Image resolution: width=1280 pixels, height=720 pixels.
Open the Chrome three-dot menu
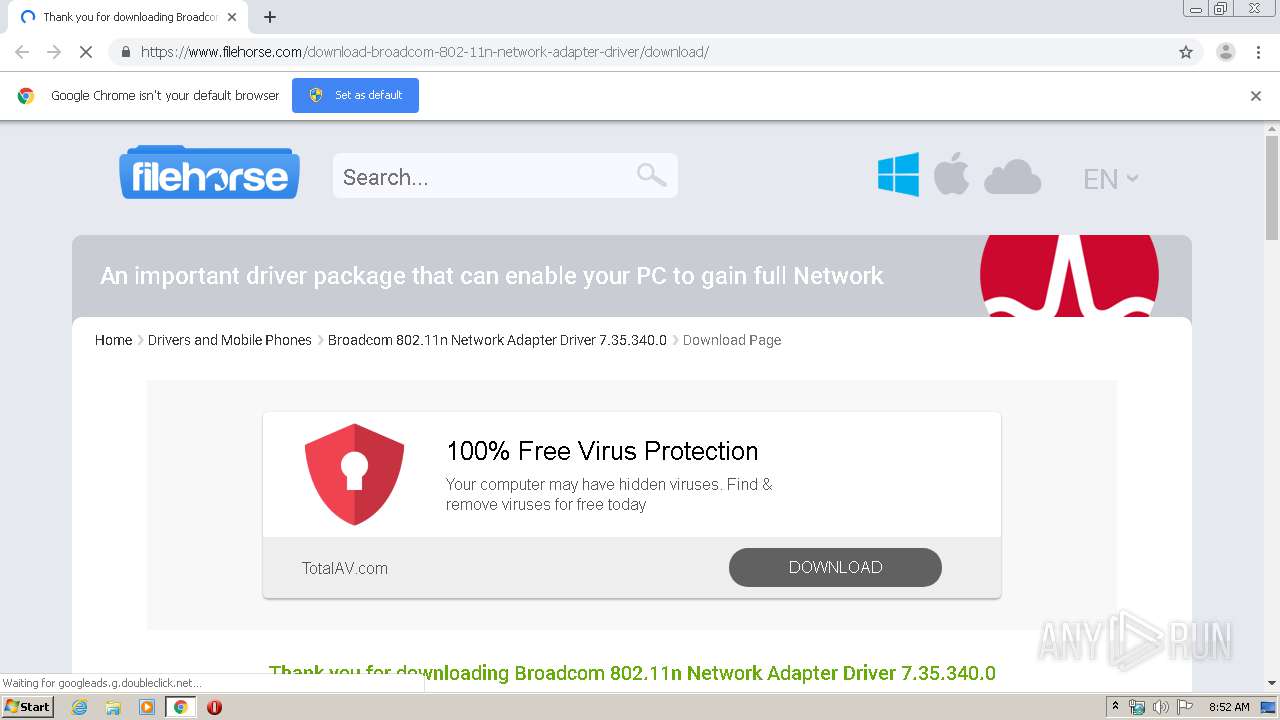pos(1258,52)
